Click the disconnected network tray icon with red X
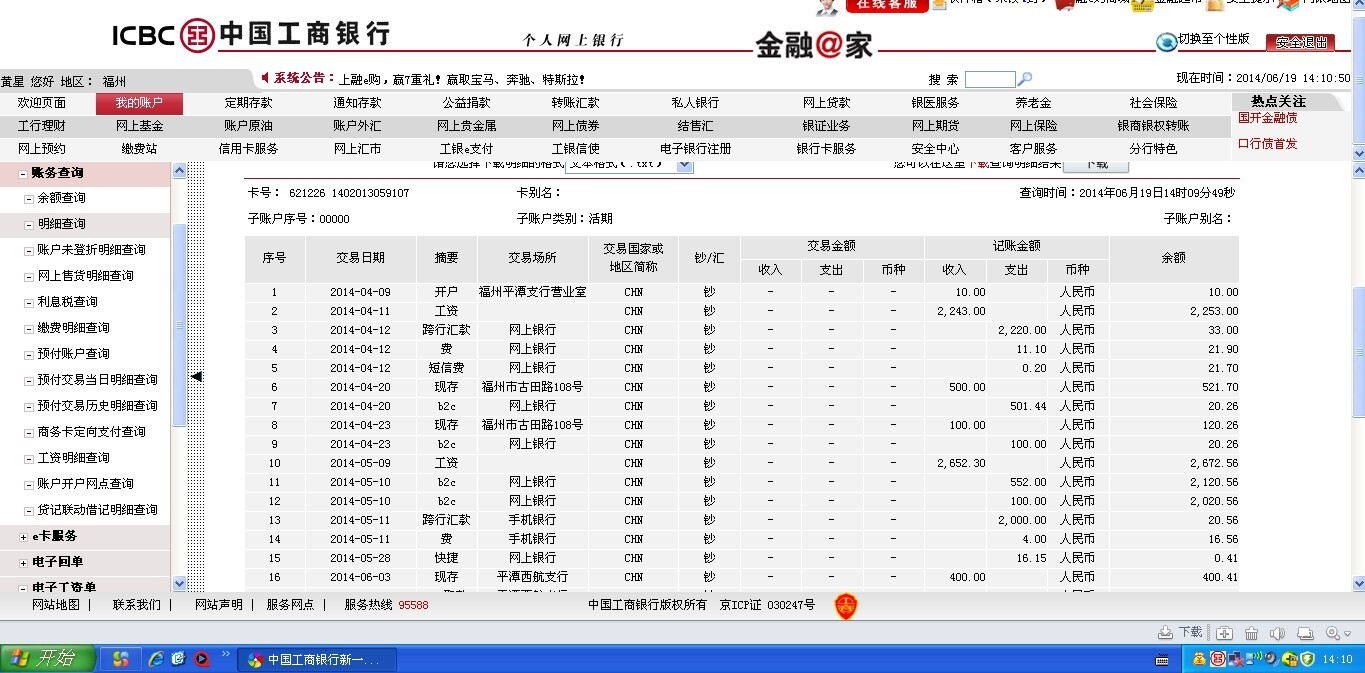The width and height of the screenshot is (1365, 673). click(x=1236, y=659)
